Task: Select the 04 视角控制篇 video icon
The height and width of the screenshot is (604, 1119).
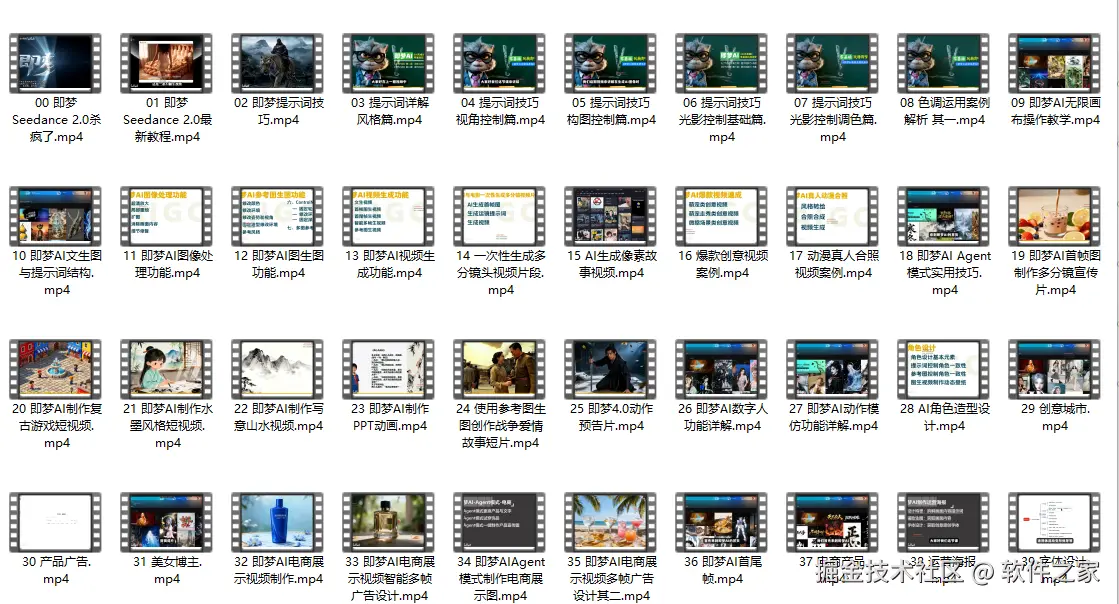Action: point(500,63)
